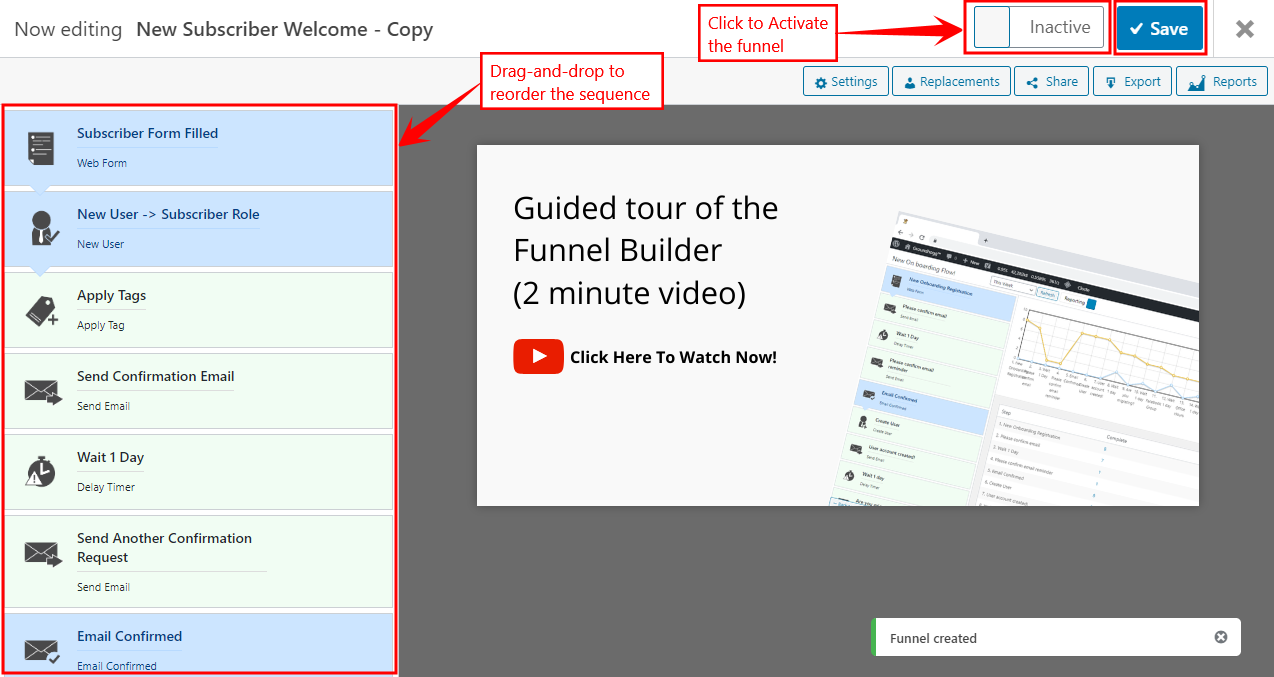Open the Replacements menu

point(950,82)
